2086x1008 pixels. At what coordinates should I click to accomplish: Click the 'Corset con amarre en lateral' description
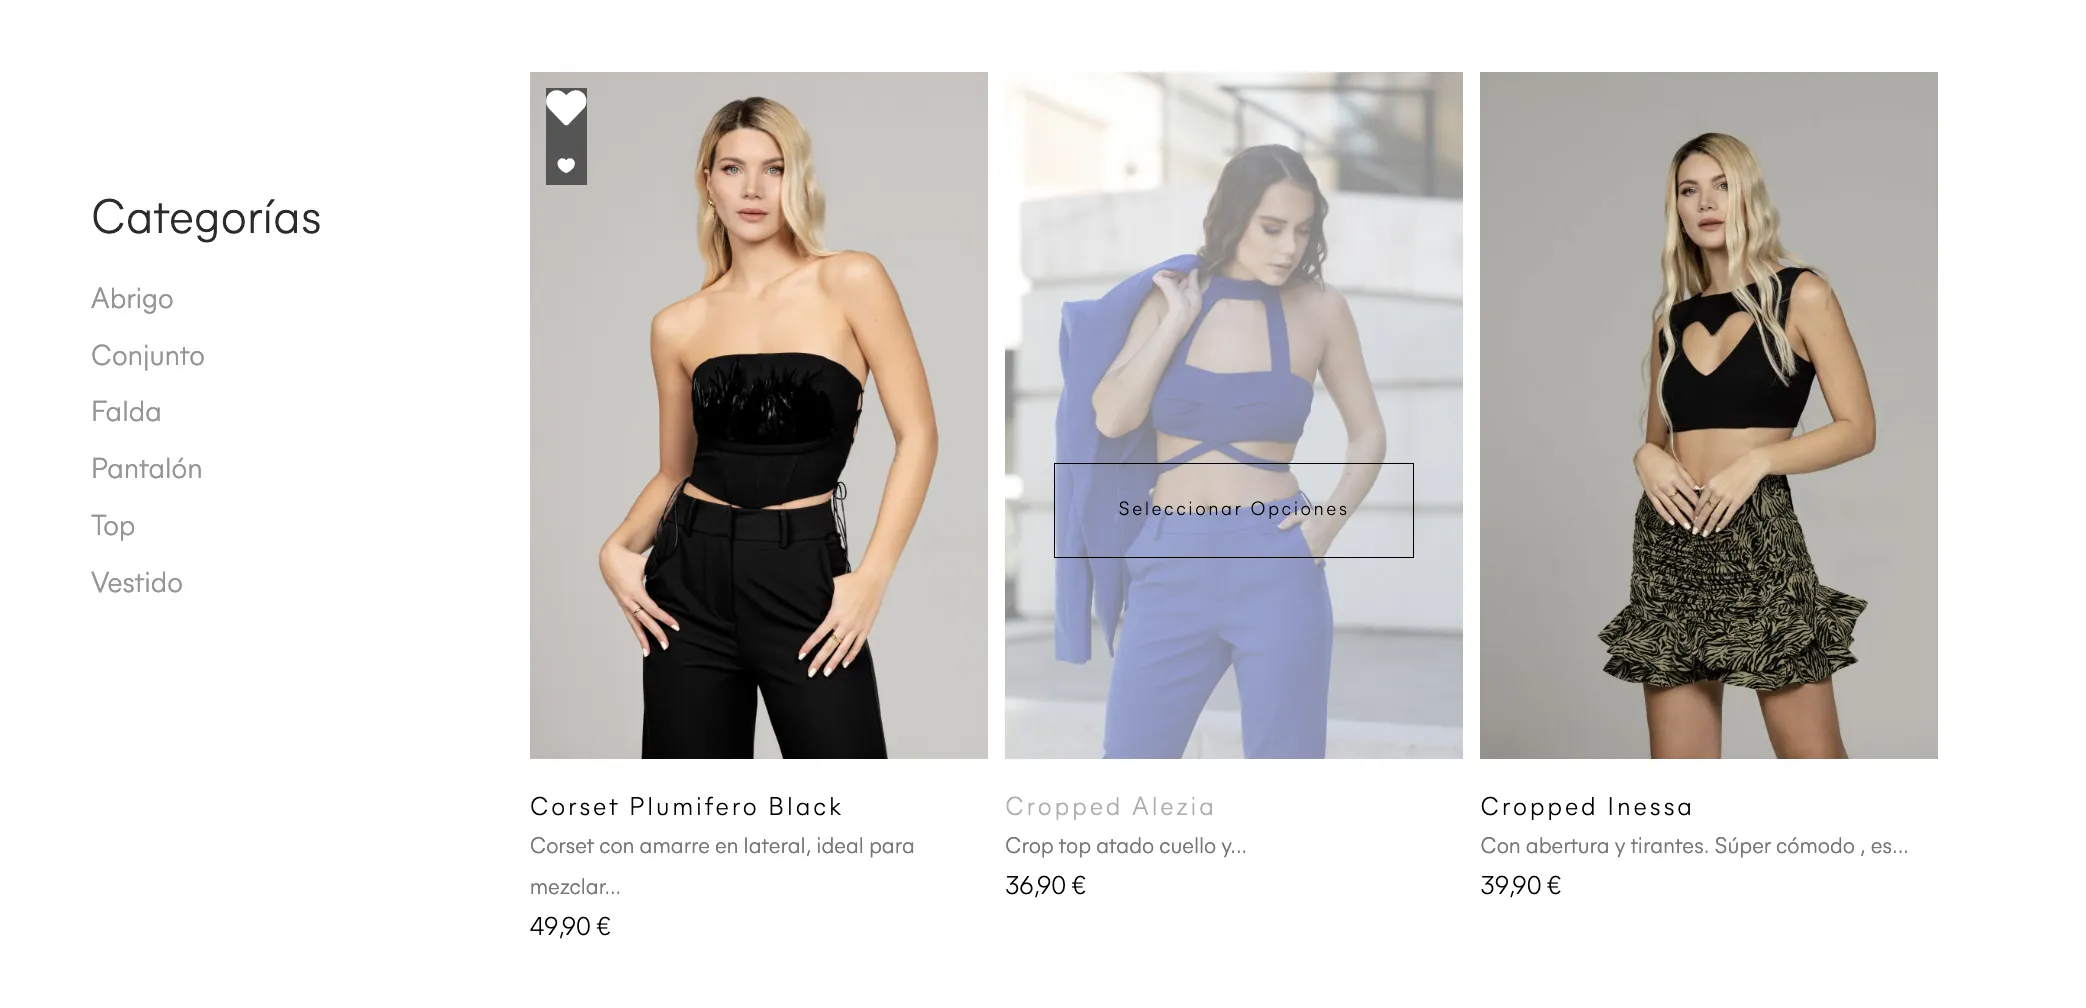722,866
